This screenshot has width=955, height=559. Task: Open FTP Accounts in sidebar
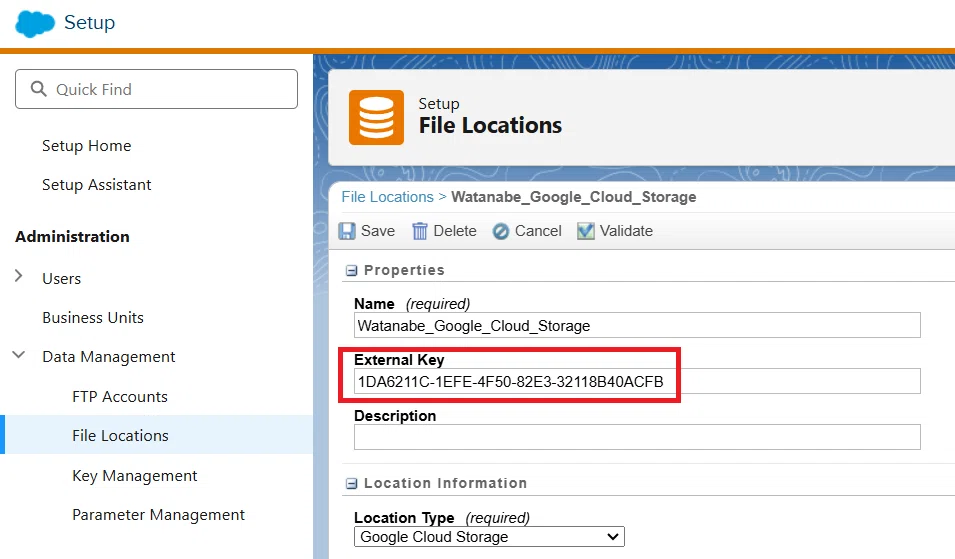coord(119,396)
